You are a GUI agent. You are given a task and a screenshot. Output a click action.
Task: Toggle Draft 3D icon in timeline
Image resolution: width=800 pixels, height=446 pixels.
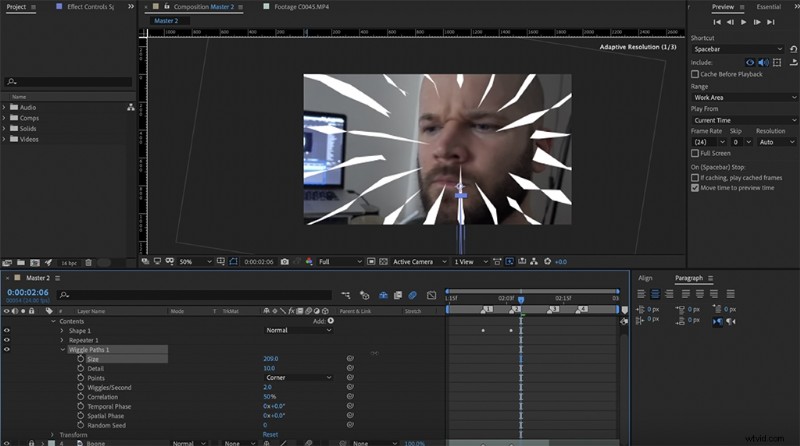pos(364,295)
